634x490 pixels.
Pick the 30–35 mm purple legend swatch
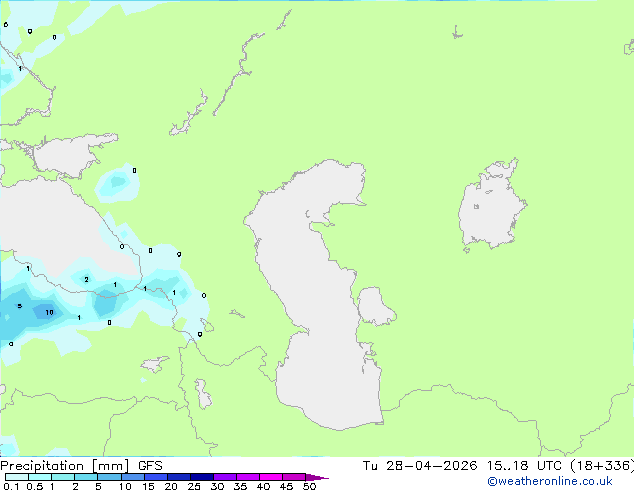(x=225, y=477)
